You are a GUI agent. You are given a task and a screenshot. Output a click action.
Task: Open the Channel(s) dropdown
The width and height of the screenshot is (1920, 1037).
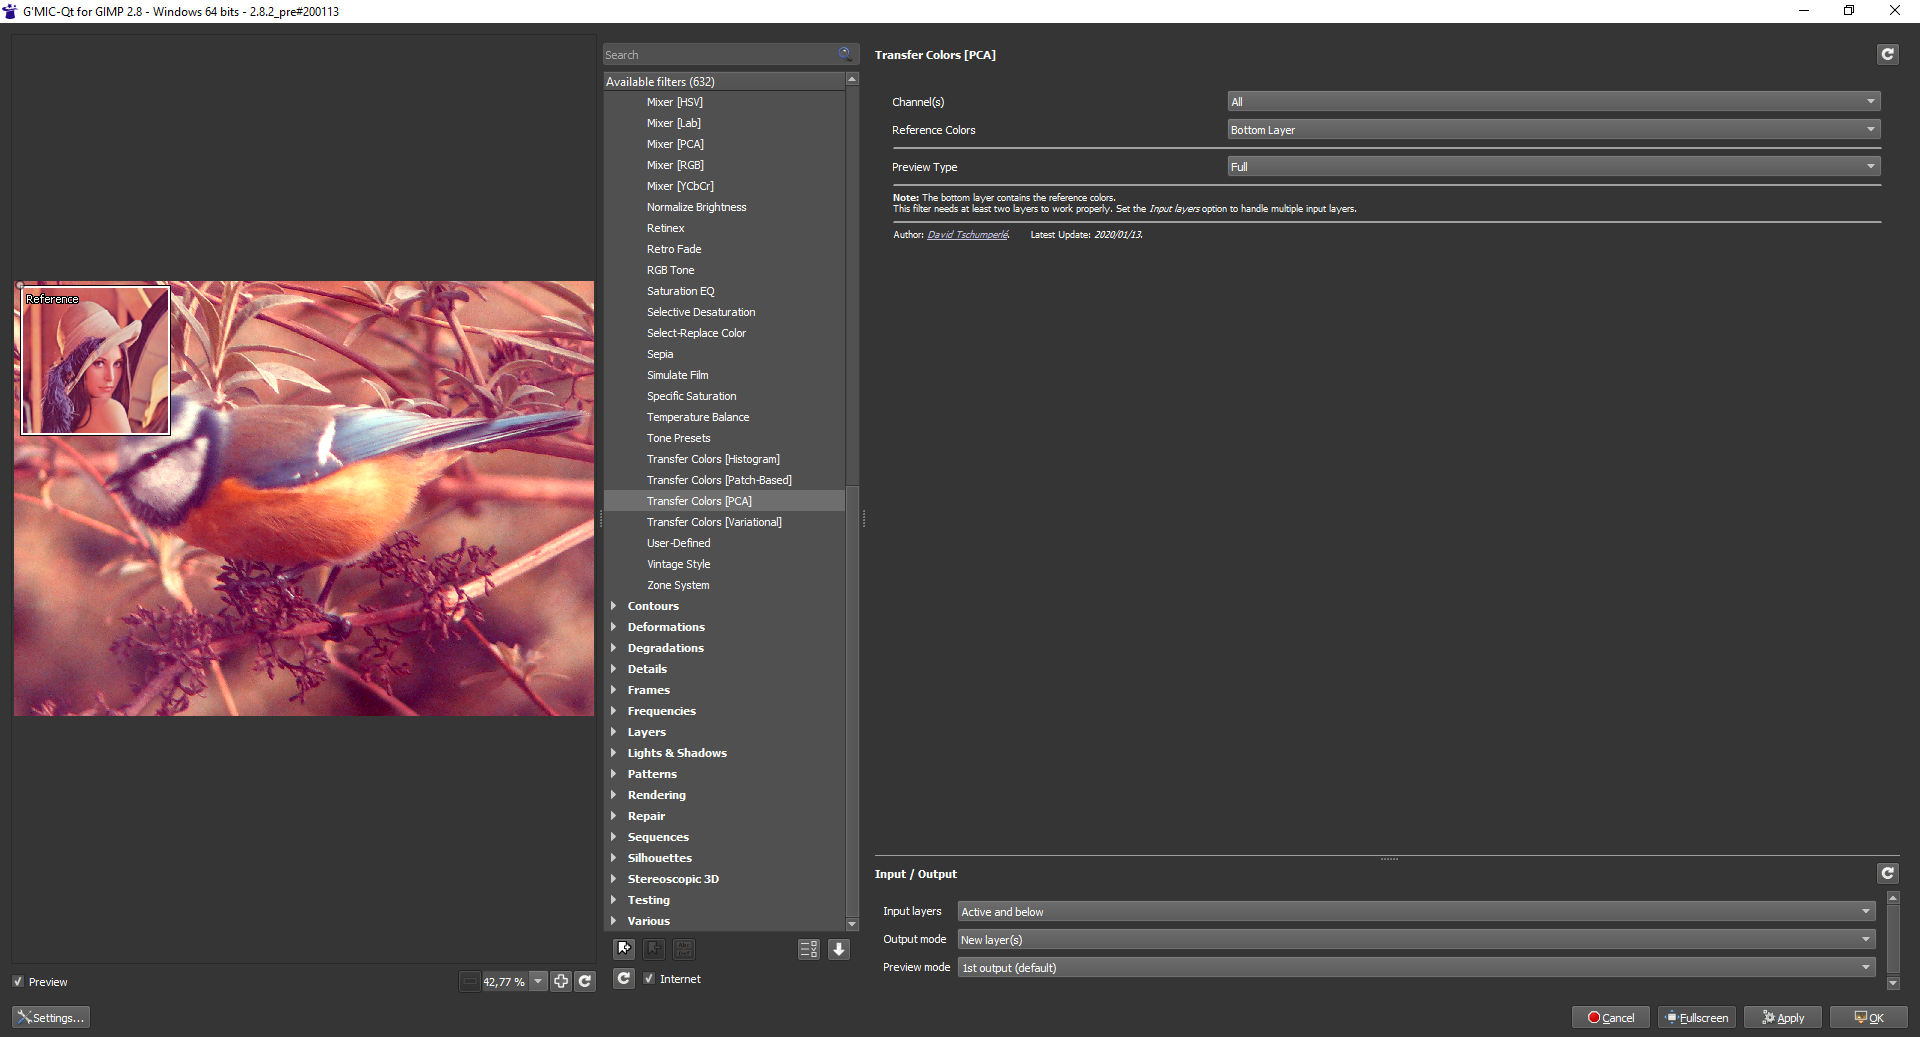tap(1553, 102)
